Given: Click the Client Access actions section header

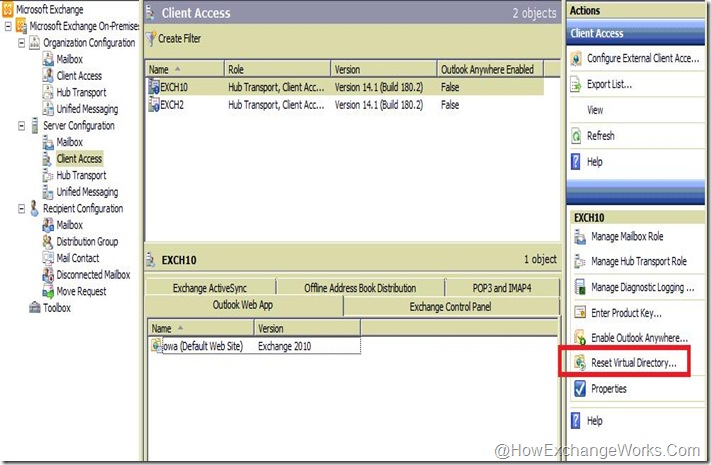Looking at the screenshot, I should [635, 33].
